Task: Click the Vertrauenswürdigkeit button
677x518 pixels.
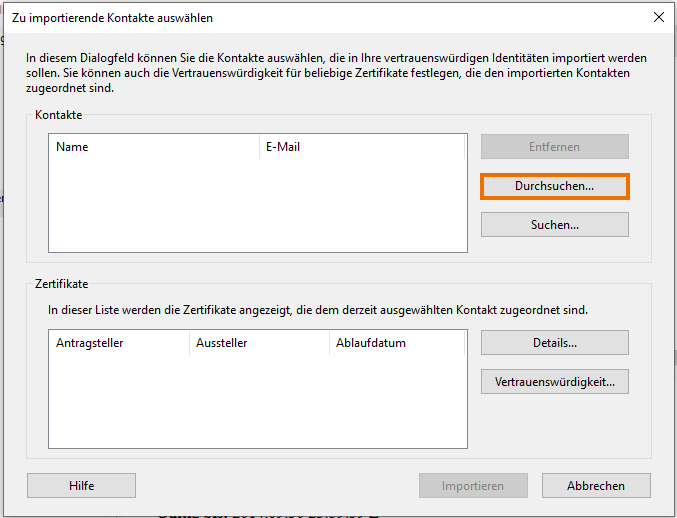Action: tap(554, 381)
